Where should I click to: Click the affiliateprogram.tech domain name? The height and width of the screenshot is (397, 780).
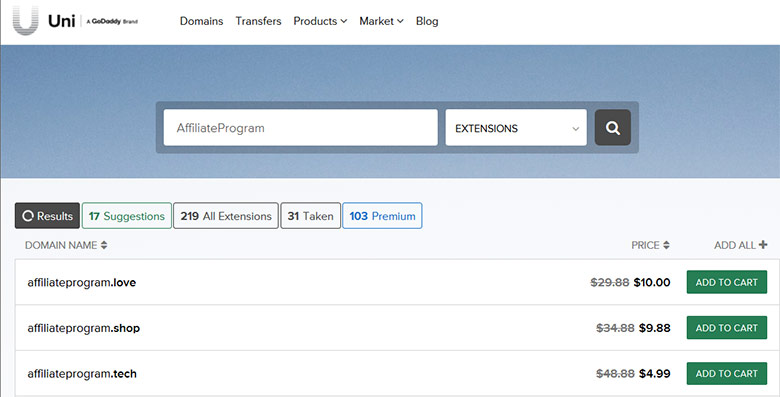82,374
